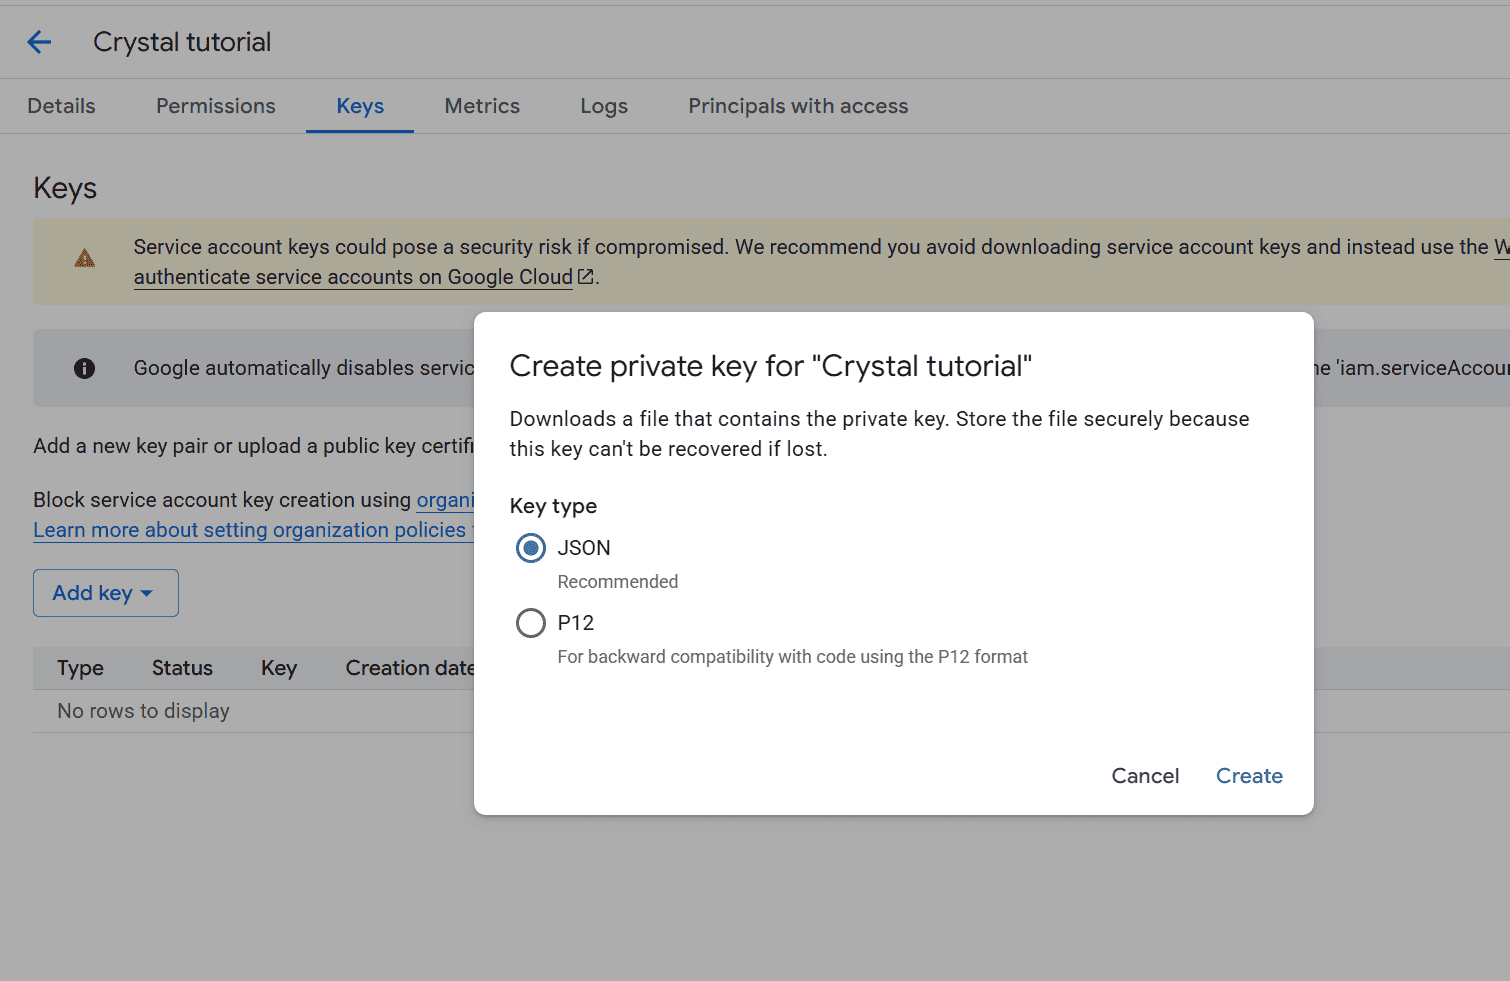The image size is (1510, 981).
Task: View the Metrics tab
Action: pos(482,106)
